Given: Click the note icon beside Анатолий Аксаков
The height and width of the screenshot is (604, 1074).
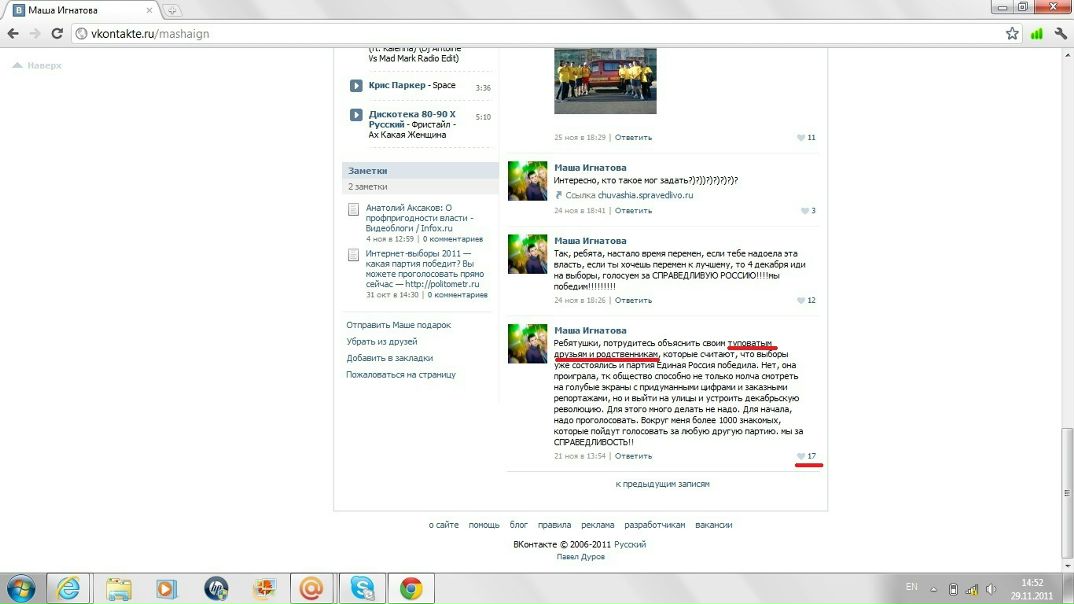Looking at the screenshot, I should pyautogui.click(x=353, y=210).
